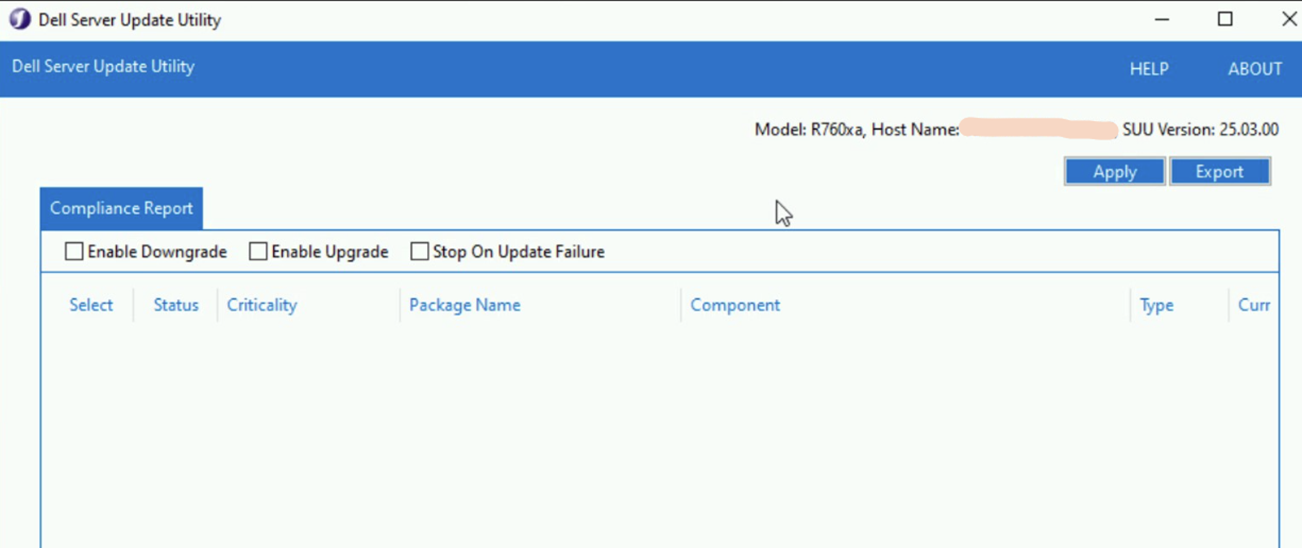Image resolution: width=1302 pixels, height=548 pixels.
Task: Maximize the Dell Server Update Utility window
Action: pos(1225,20)
